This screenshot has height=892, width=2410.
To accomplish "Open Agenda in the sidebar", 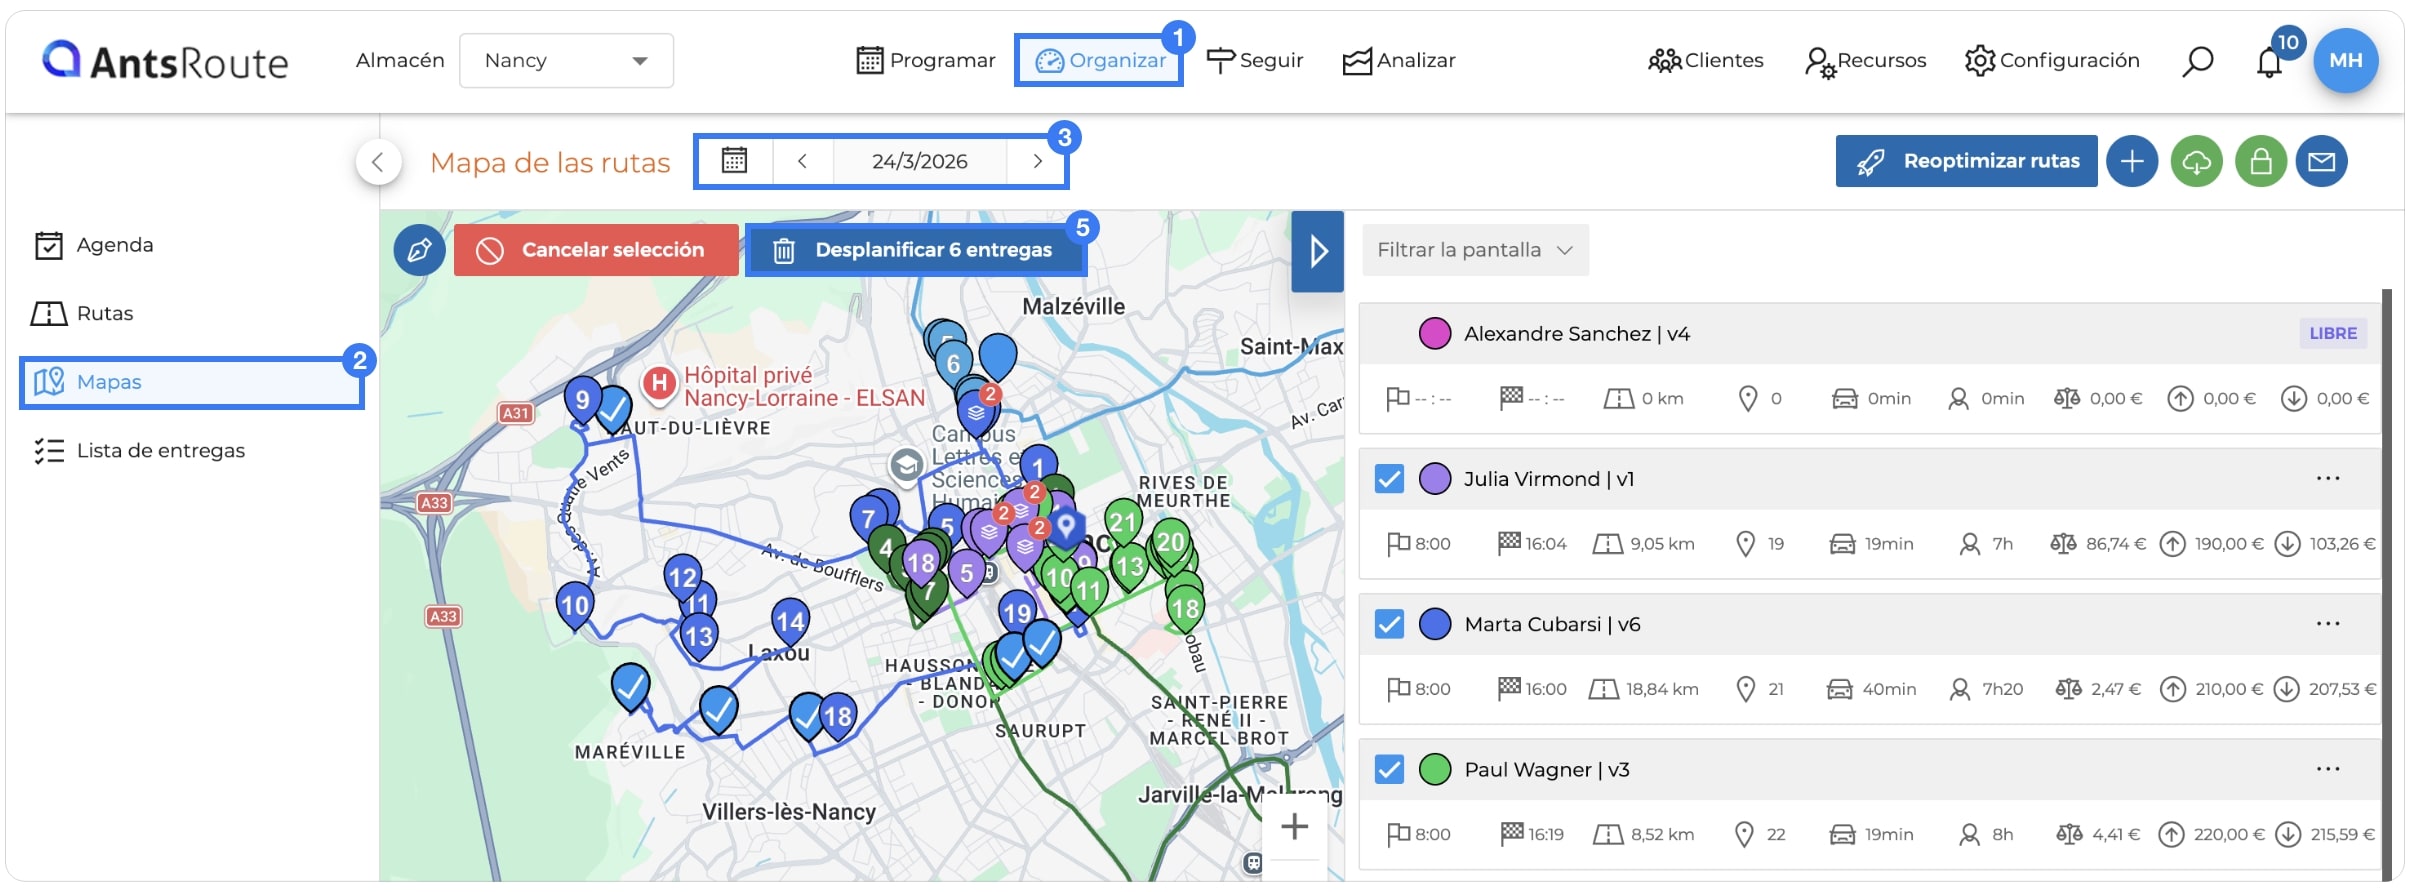I will pyautogui.click(x=95, y=245).
